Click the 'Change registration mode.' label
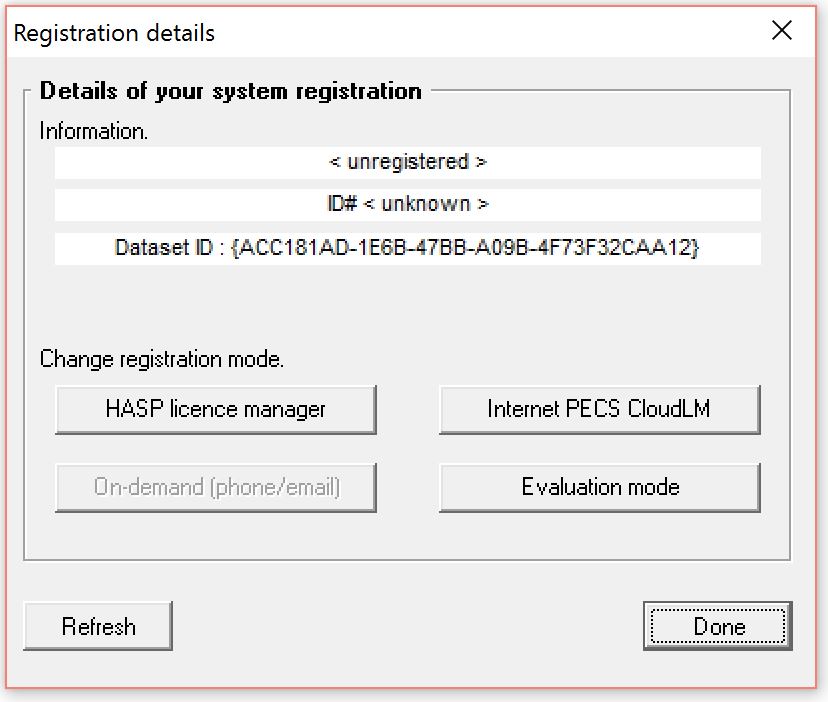The height and width of the screenshot is (702, 828). pos(162,360)
